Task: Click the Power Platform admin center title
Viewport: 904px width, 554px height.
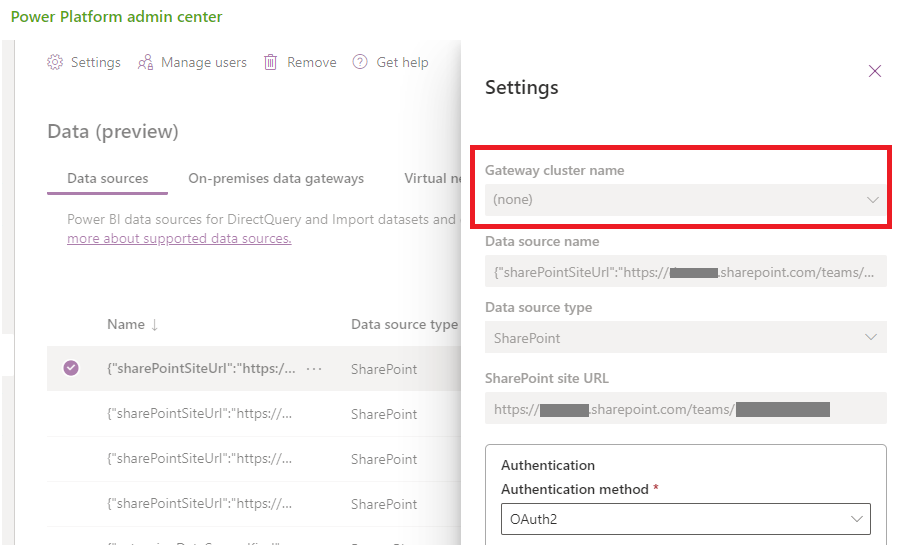Action: [116, 17]
